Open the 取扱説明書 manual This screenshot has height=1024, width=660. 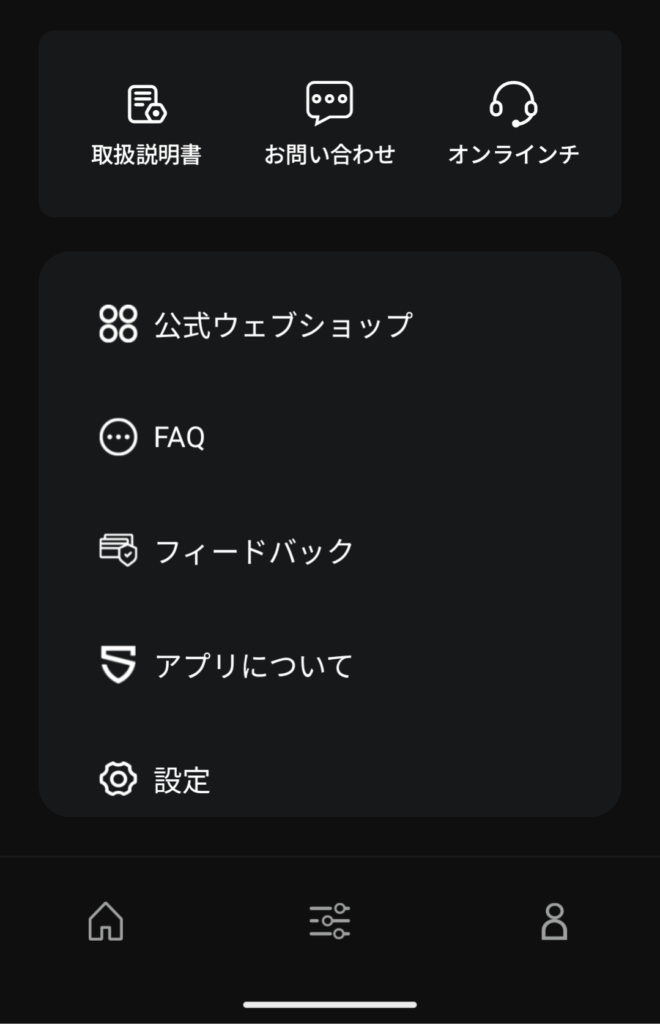pos(147,155)
